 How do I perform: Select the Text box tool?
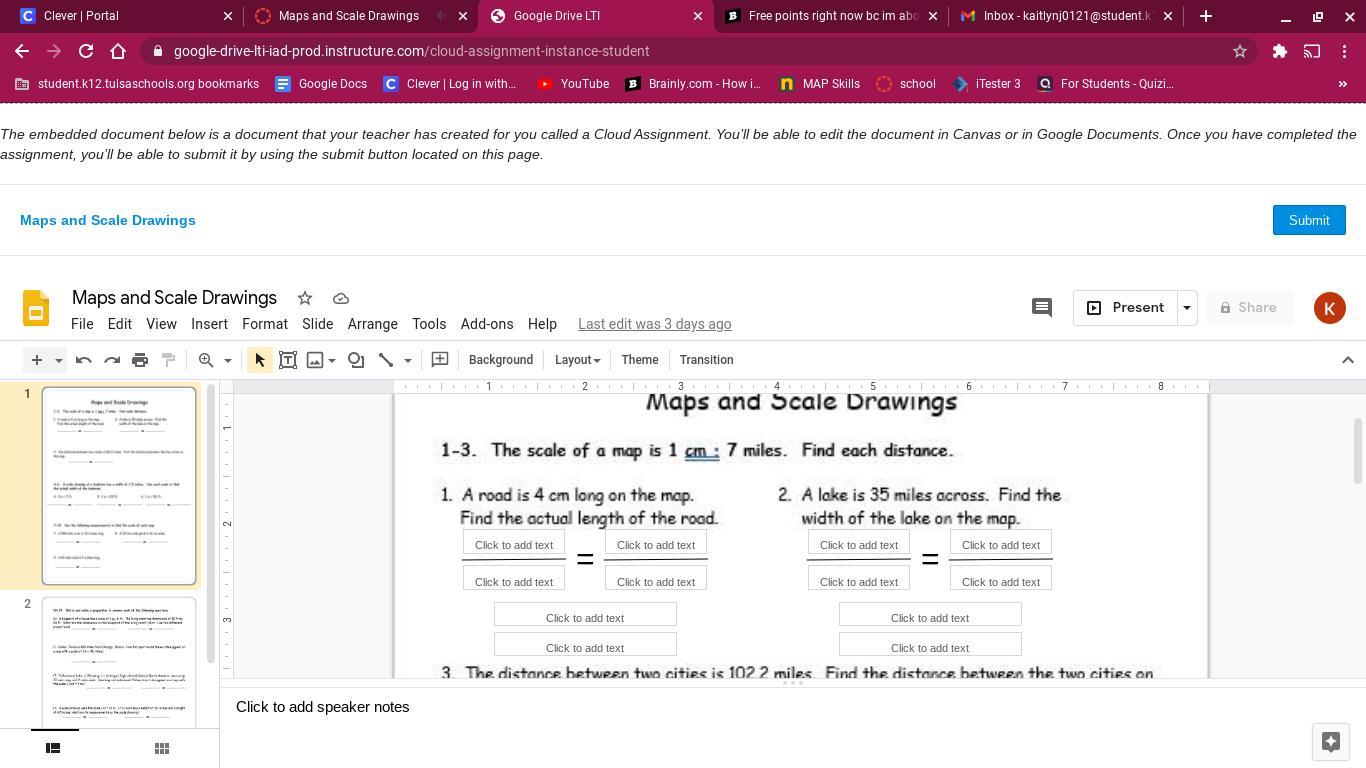tap(288, 360)
